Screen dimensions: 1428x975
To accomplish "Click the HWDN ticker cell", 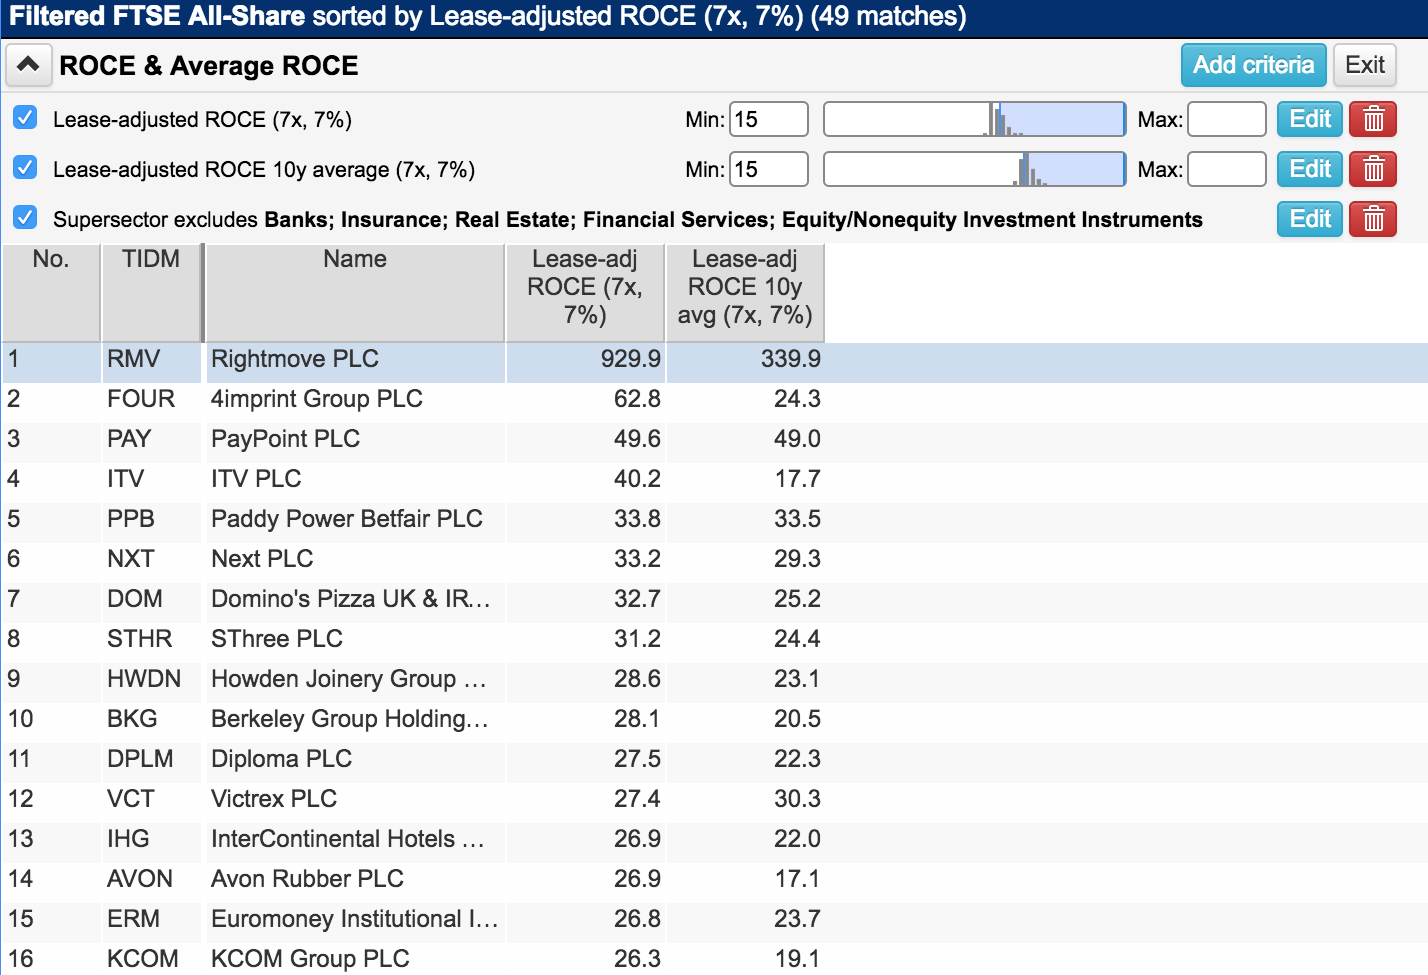I will pos(144,679).
